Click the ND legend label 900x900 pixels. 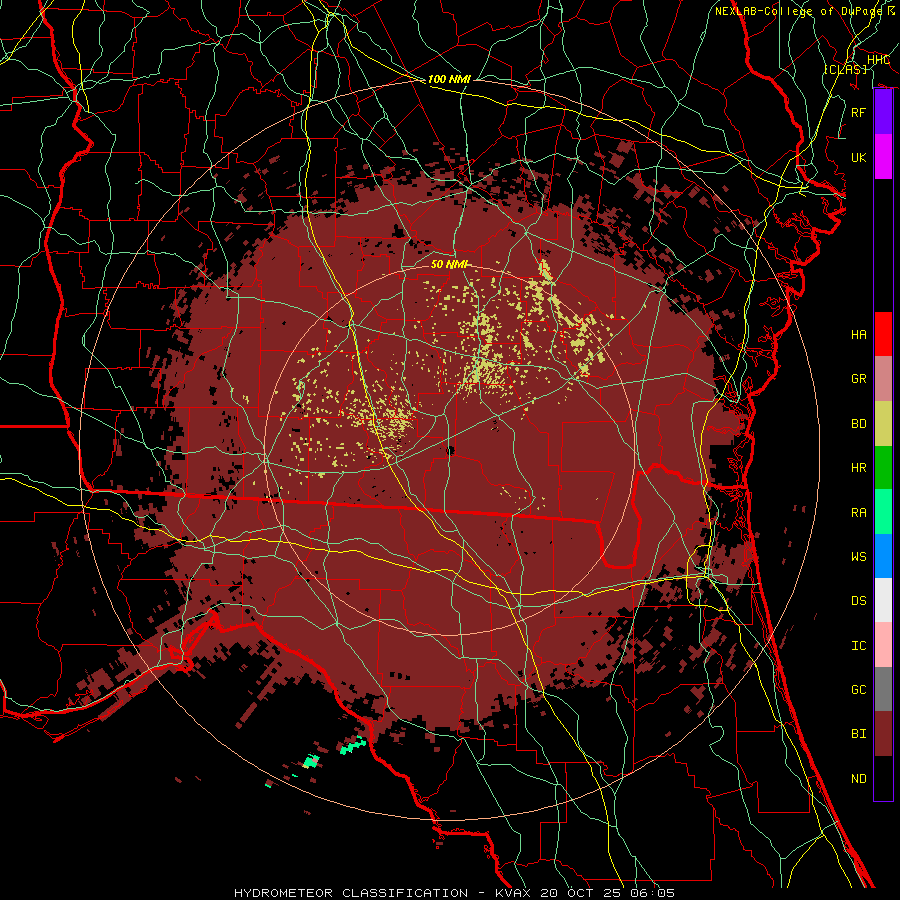click(859, 779)
